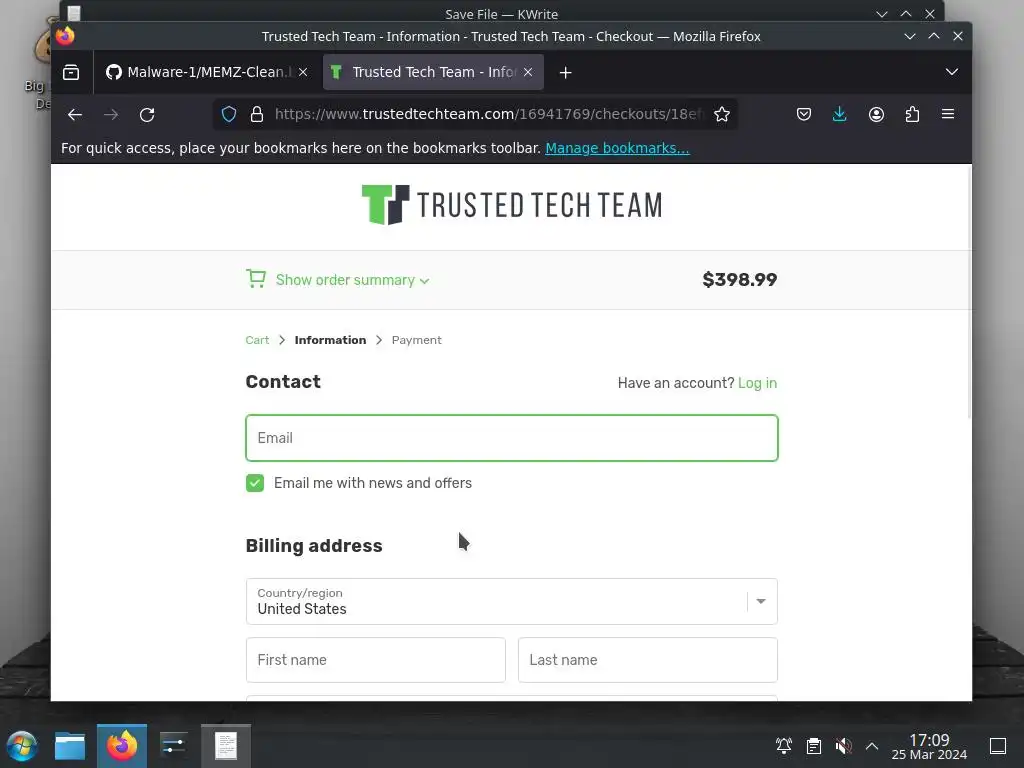Open Firefox account menu

(876, 114)
